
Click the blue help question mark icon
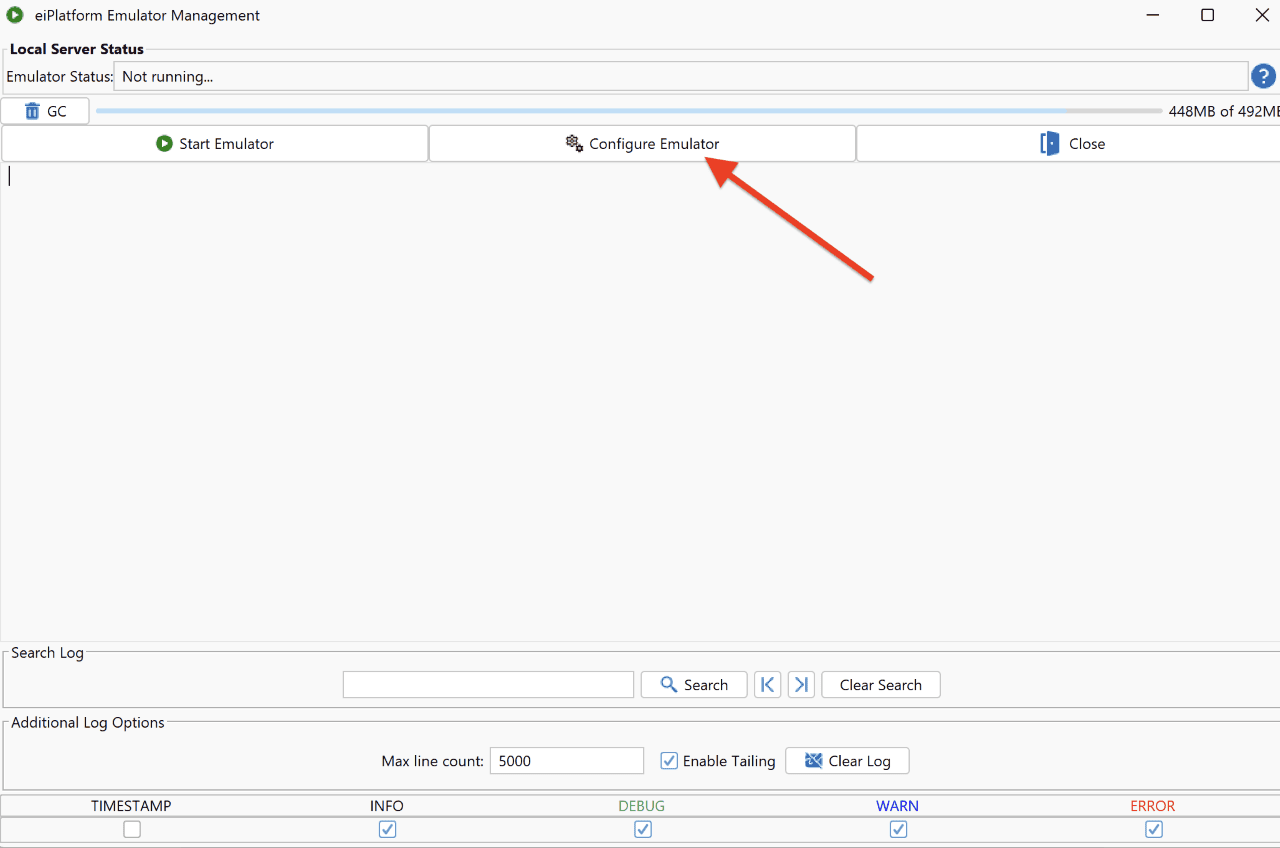click(1264, 76)
